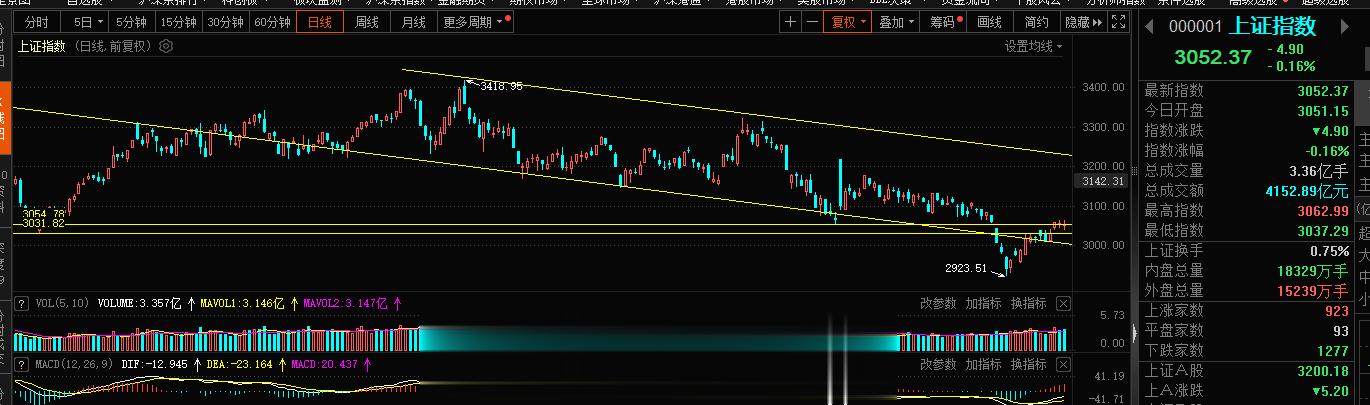This screenshot has width=1370, height=405.
Task: Select the 月线 monthly period
Action: pyautogui.click(x=412, y=22)
